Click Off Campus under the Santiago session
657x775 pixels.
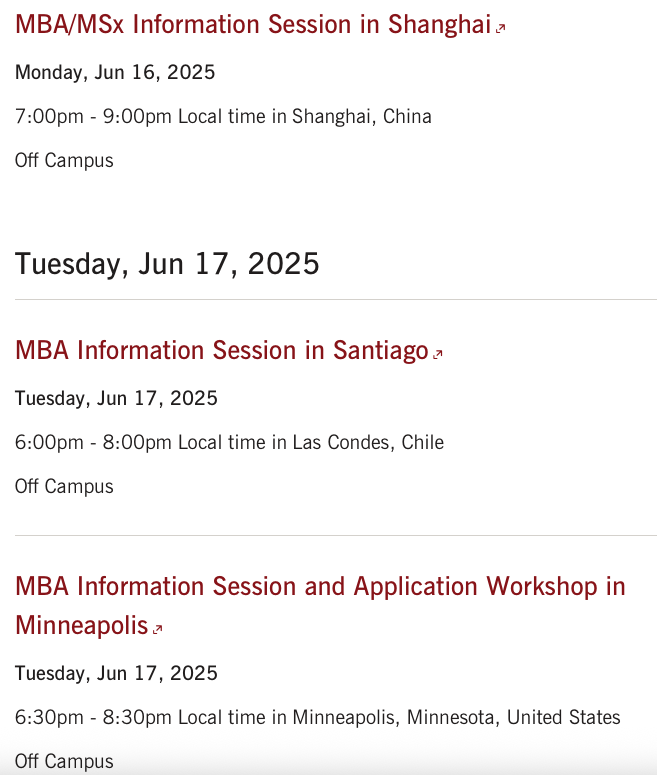pyautogui.click(x=64, y=486)
